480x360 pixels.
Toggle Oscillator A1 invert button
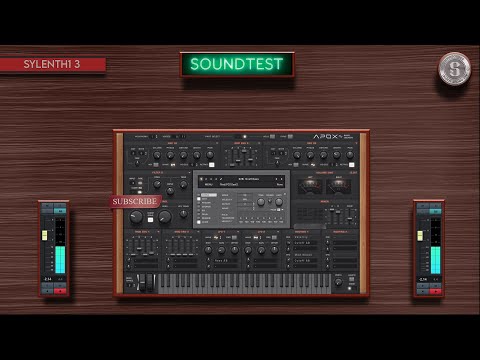coord(156,165)
